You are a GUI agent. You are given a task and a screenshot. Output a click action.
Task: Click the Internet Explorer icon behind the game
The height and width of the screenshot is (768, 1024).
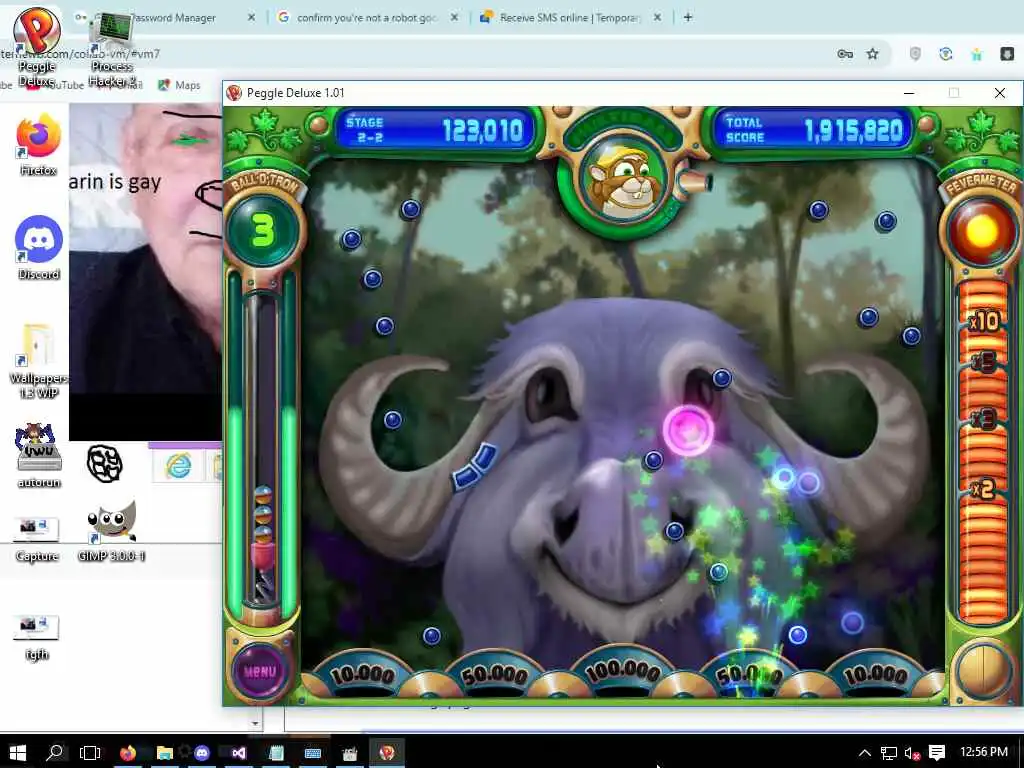pos(178,466)
